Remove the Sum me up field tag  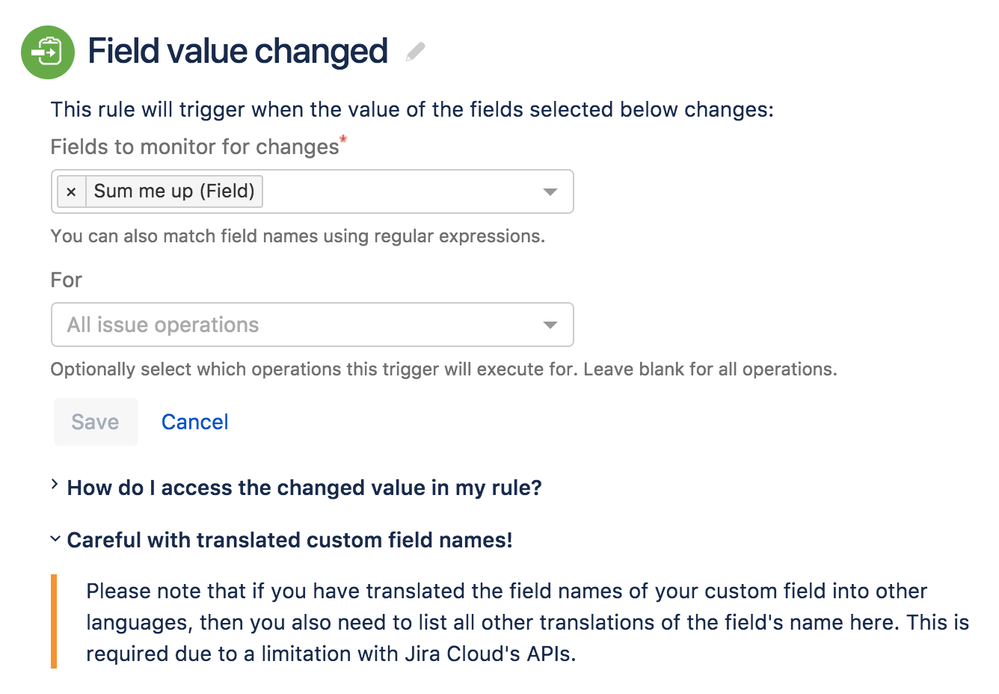(x=71, y=191)
